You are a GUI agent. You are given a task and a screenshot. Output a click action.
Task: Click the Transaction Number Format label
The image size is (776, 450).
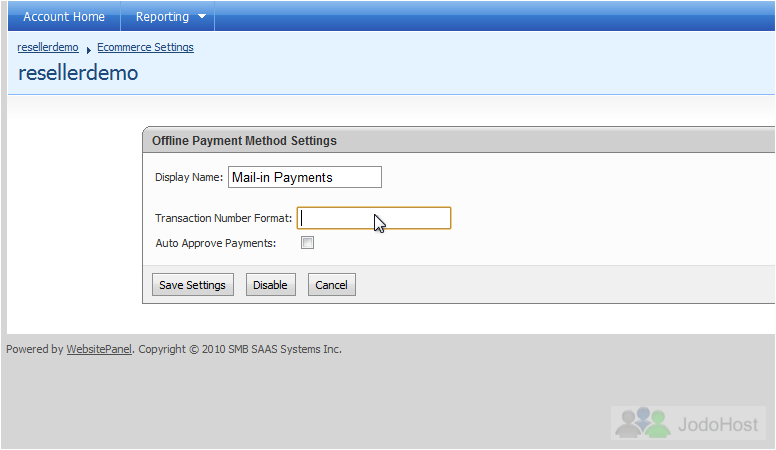click(x=224, y=218)
